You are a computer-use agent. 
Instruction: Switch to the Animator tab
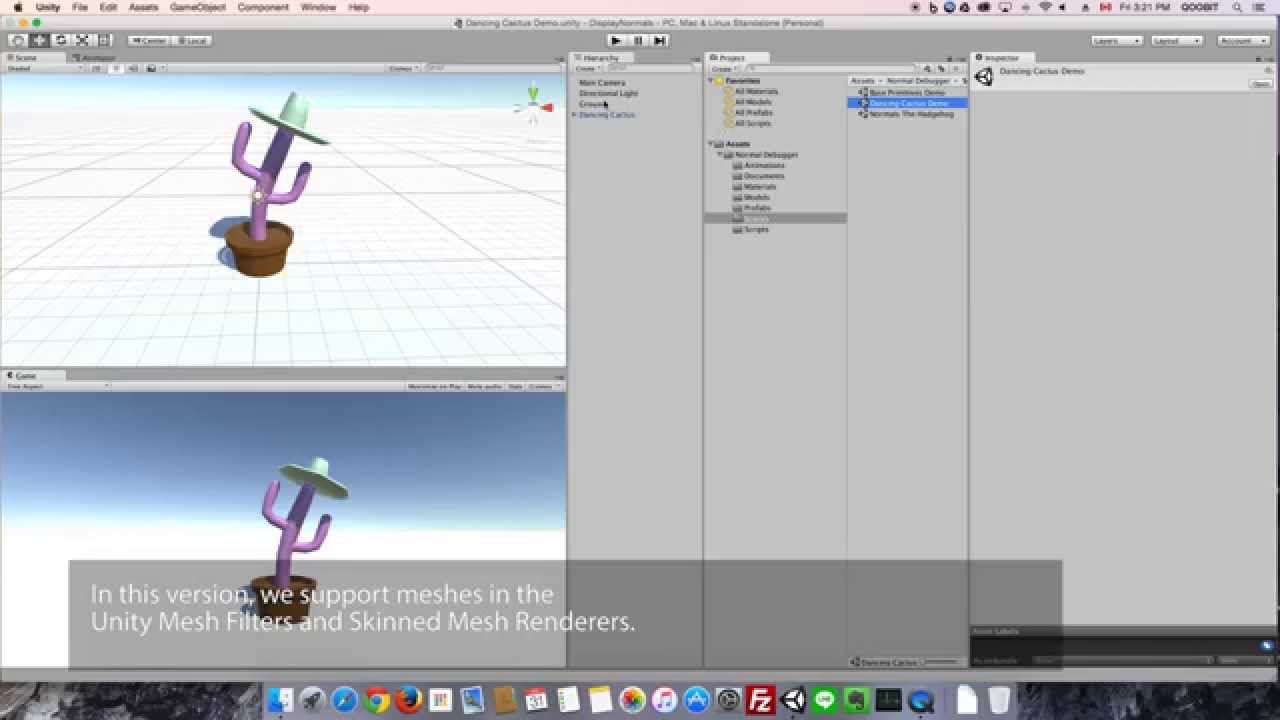95,58
